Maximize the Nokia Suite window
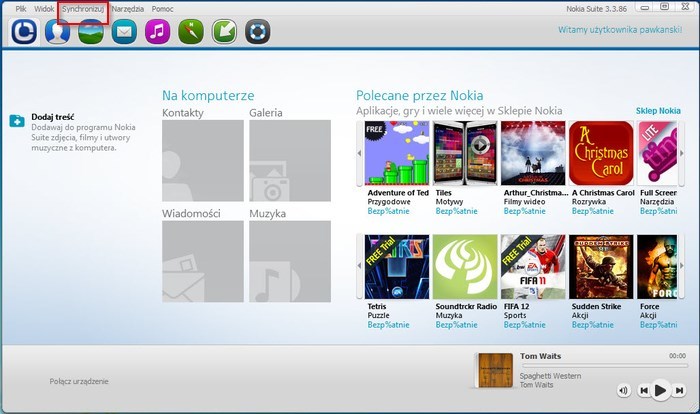 664,7
